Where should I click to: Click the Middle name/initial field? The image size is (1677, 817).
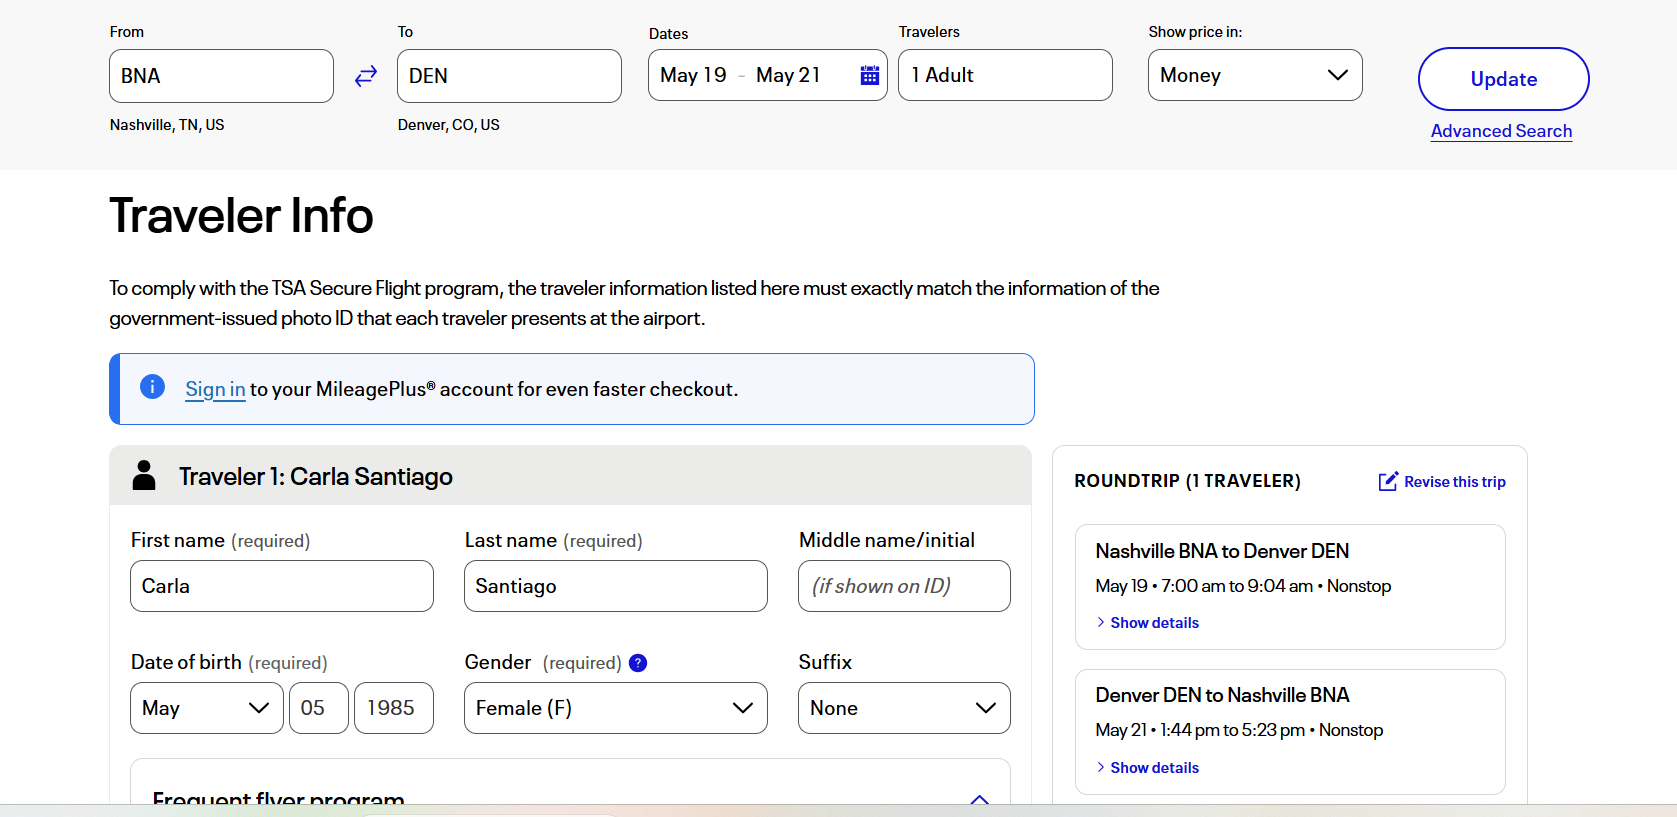coord(904,586)
